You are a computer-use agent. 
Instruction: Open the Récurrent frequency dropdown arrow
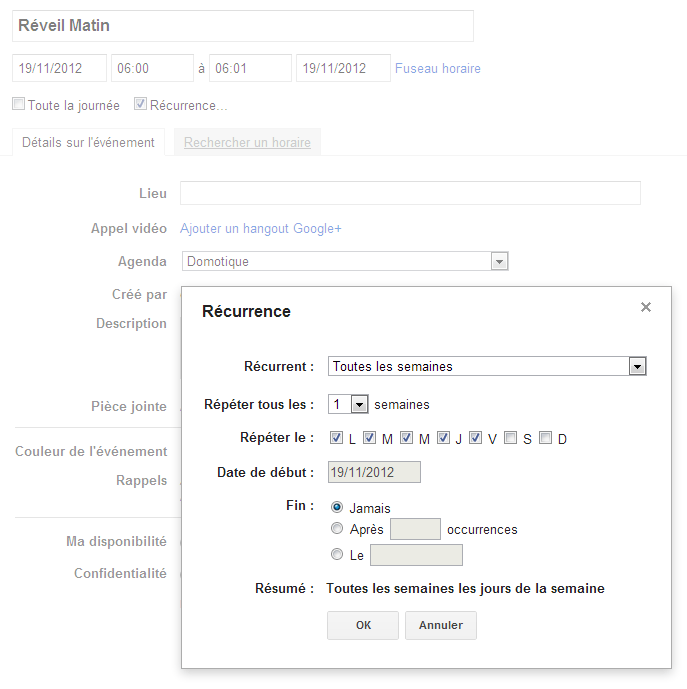coord(637,366)
